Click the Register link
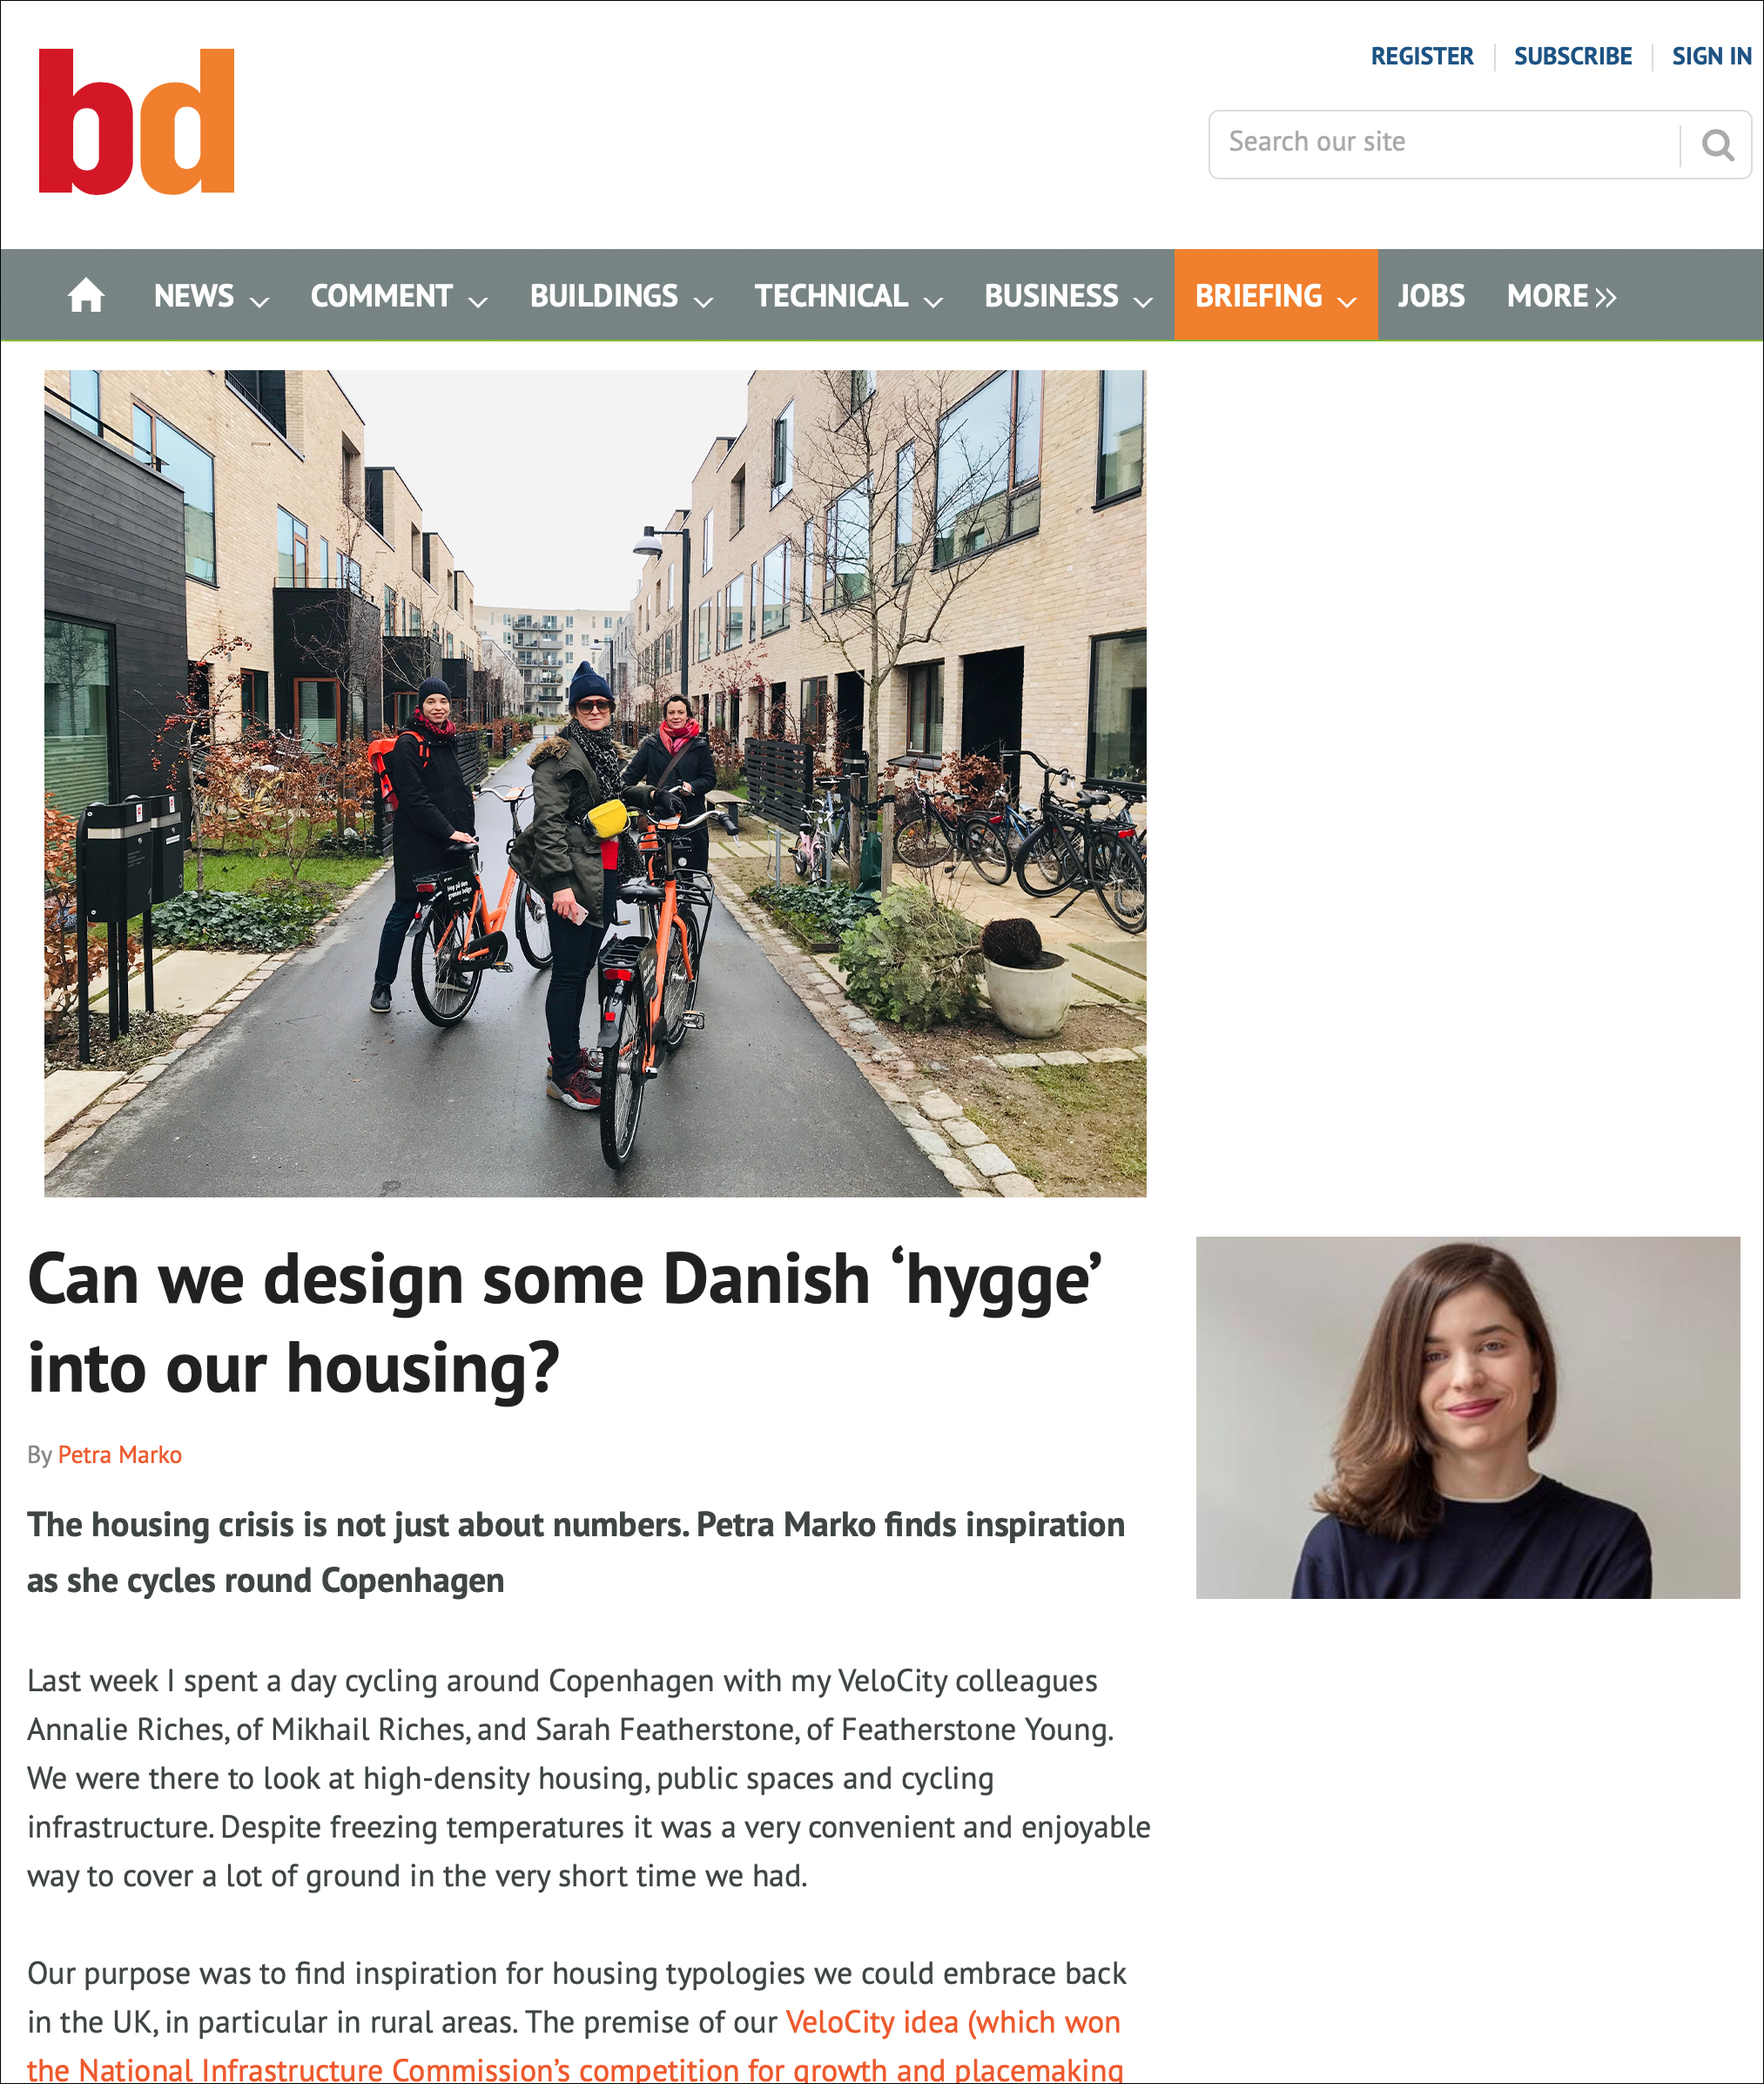 tap(1421, 56)
